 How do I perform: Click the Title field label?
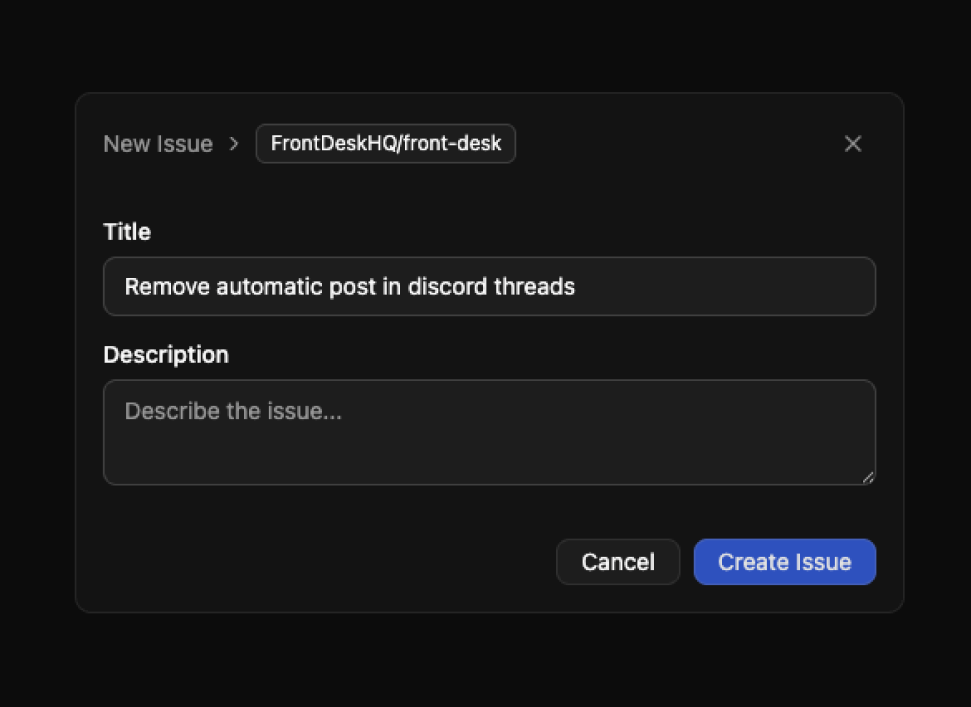point(127,232)
